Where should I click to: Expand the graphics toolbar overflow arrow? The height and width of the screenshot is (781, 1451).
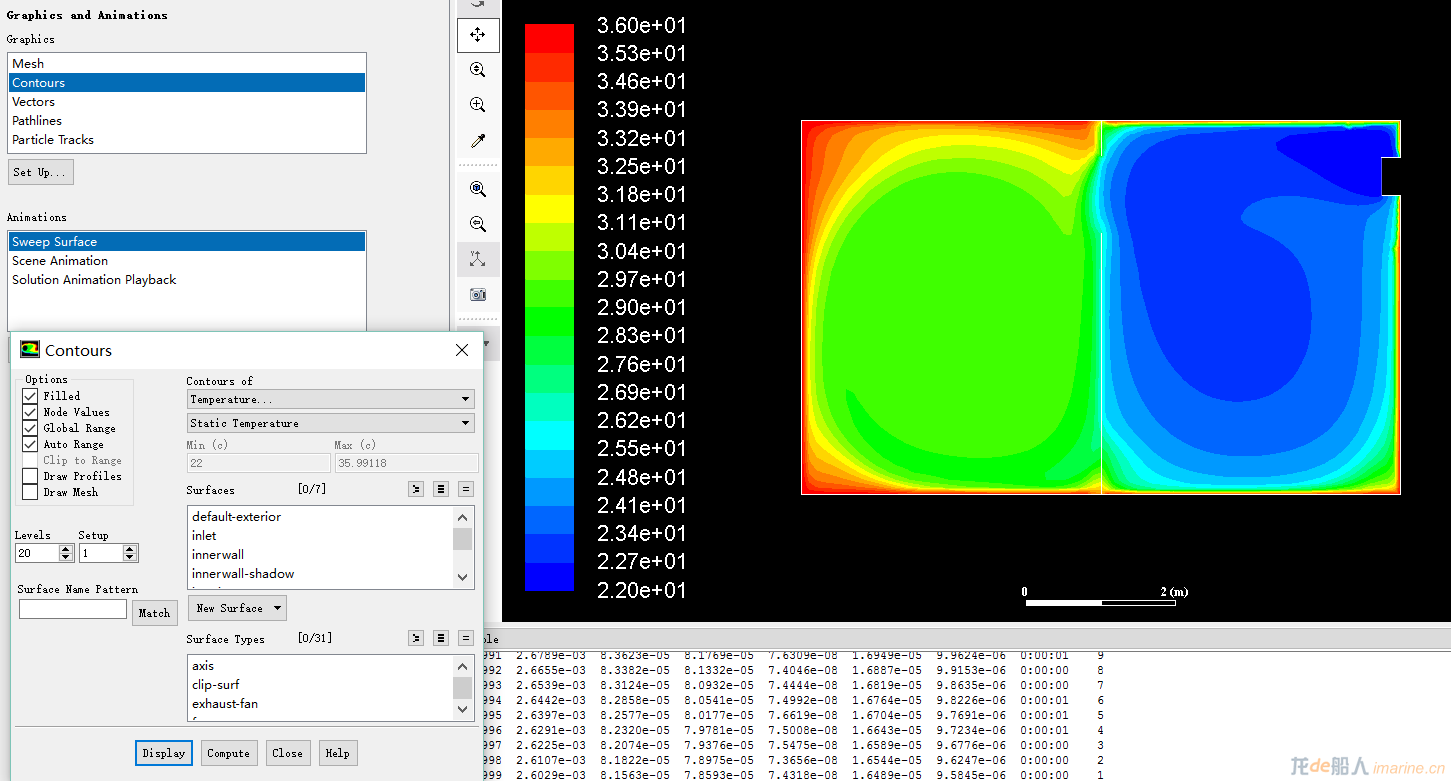486,344
